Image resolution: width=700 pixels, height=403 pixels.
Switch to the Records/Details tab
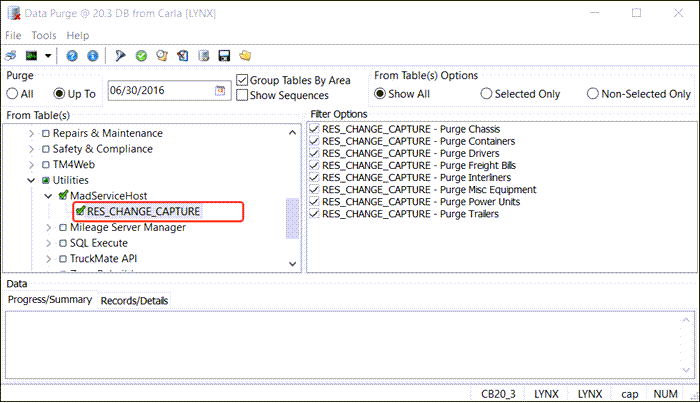(x=134, y=300)
